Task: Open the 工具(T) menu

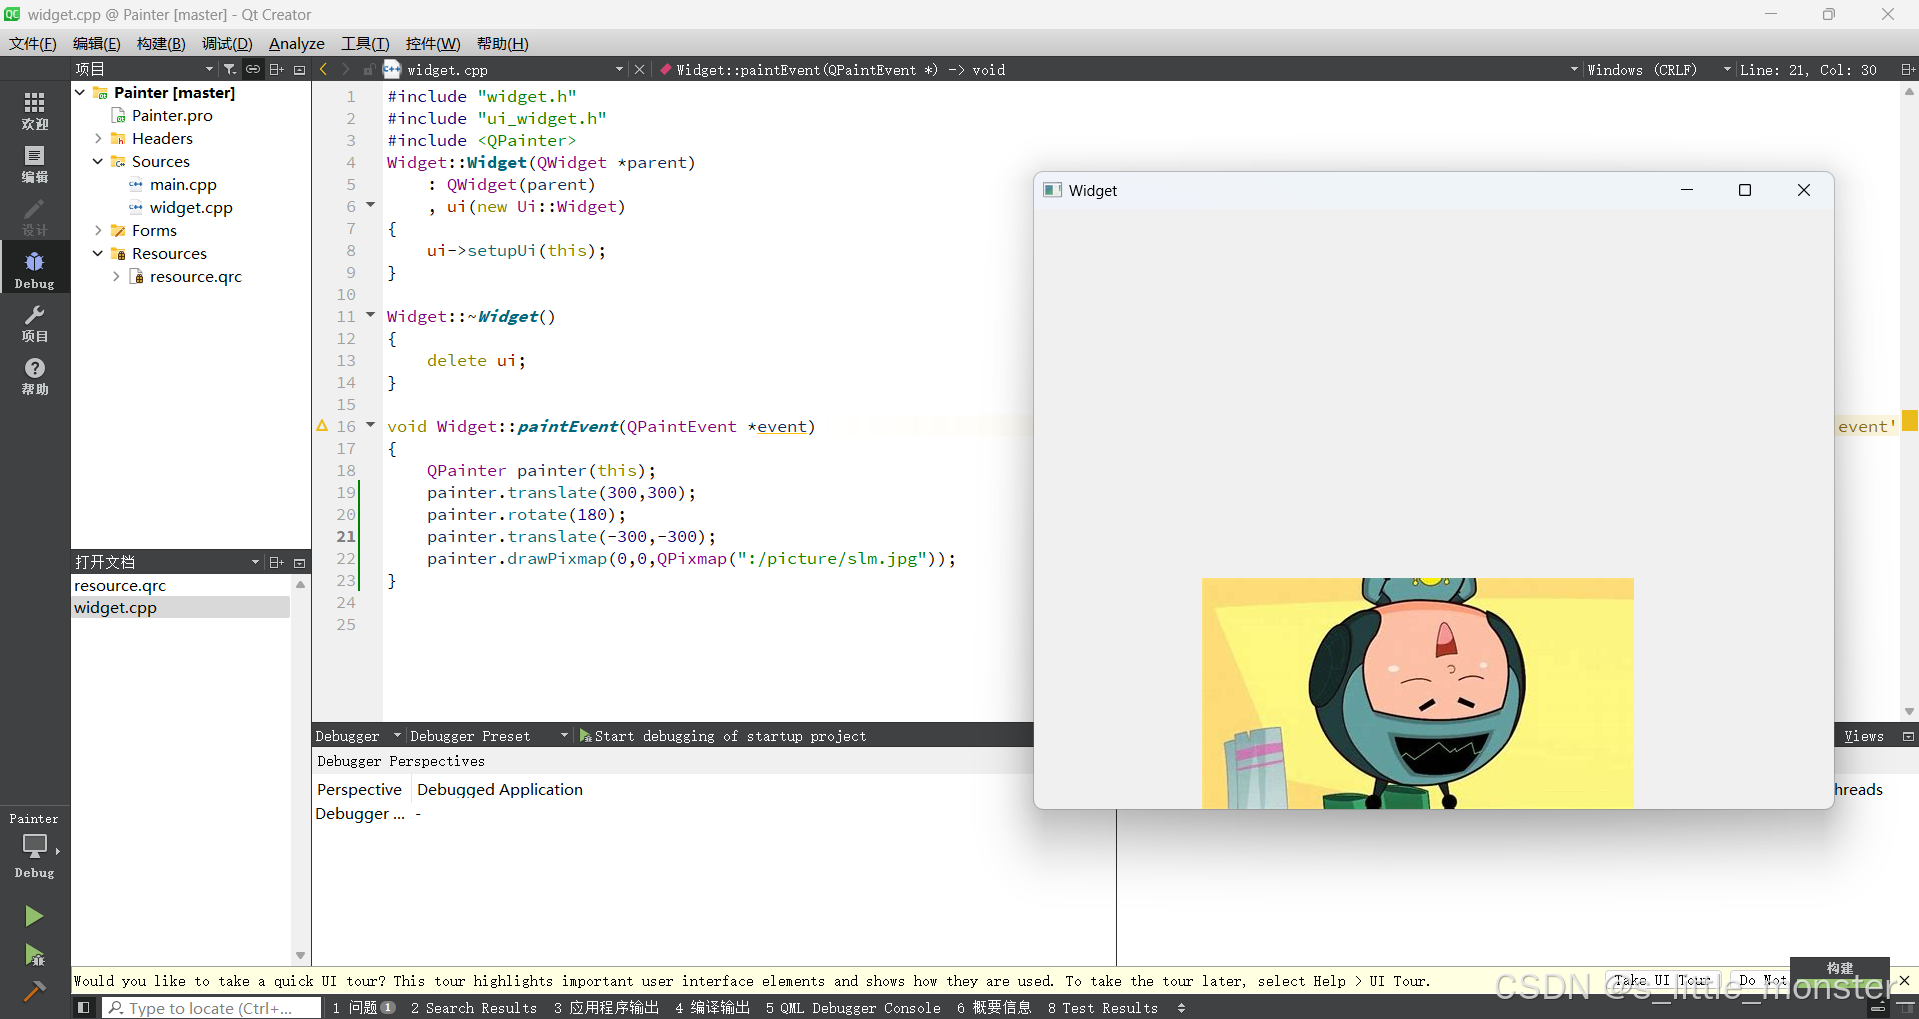Action: point(365,43)
